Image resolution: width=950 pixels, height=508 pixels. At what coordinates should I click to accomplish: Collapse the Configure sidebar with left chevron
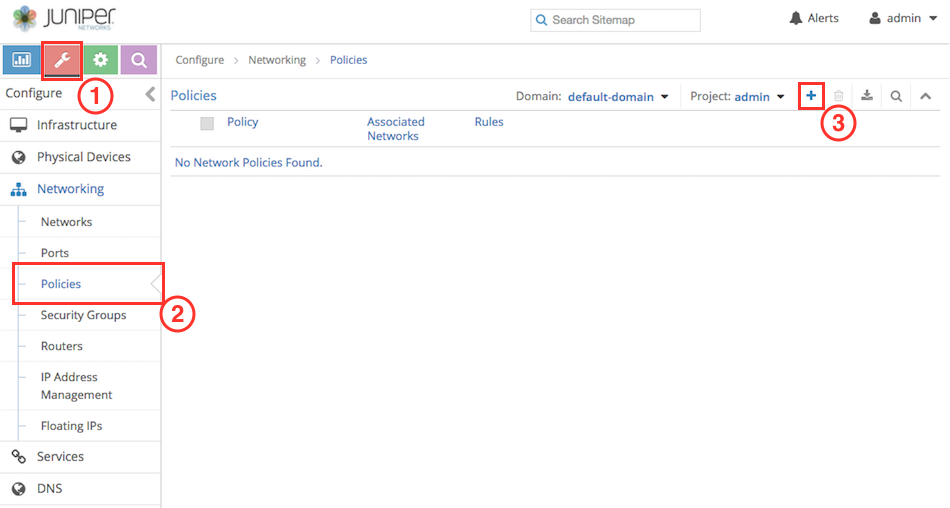[150, 94]
